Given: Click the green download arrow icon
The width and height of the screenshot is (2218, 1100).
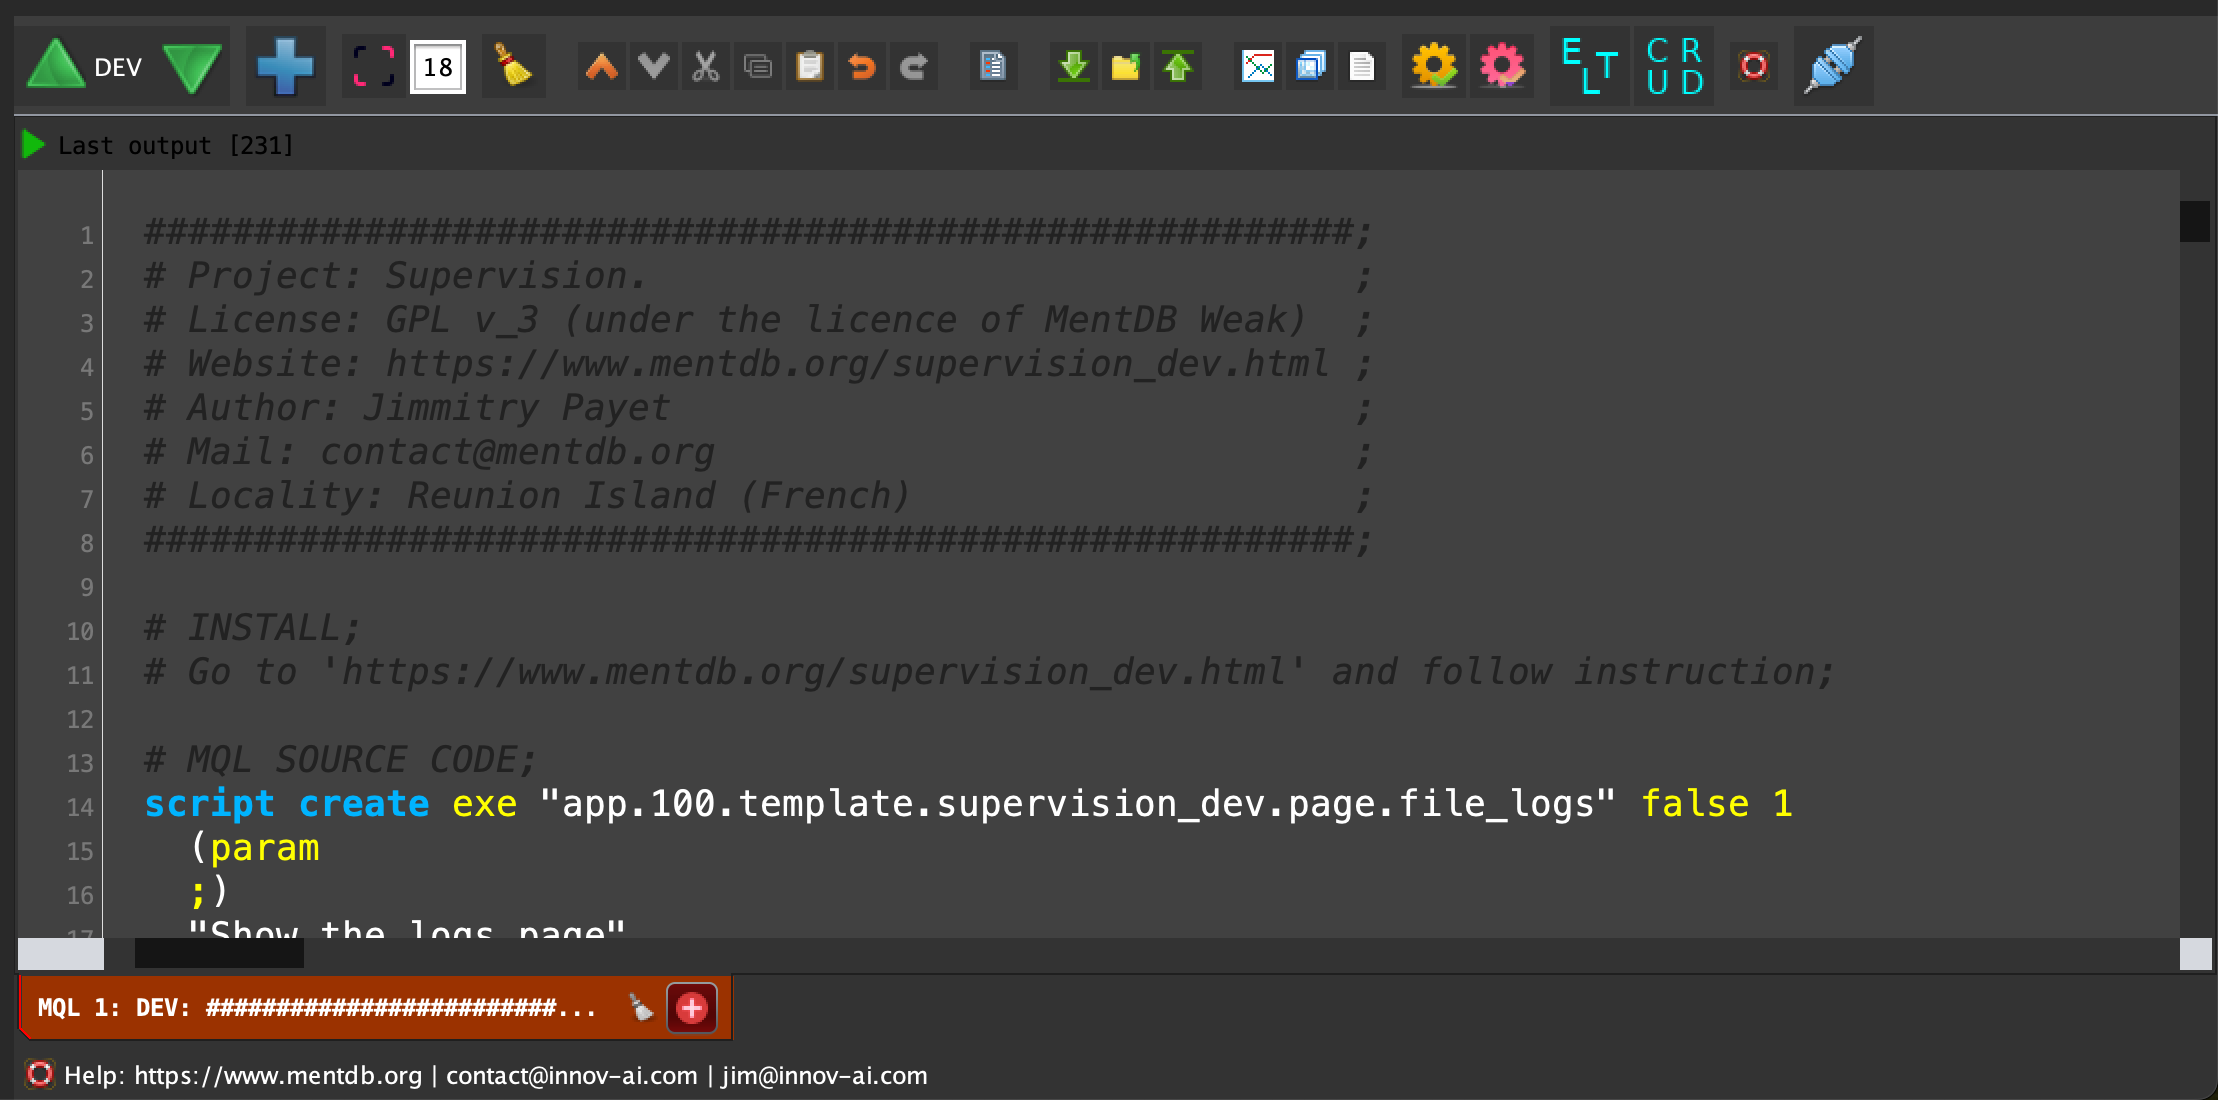Looking at the screenshot, I should [x=1074, y=67].
